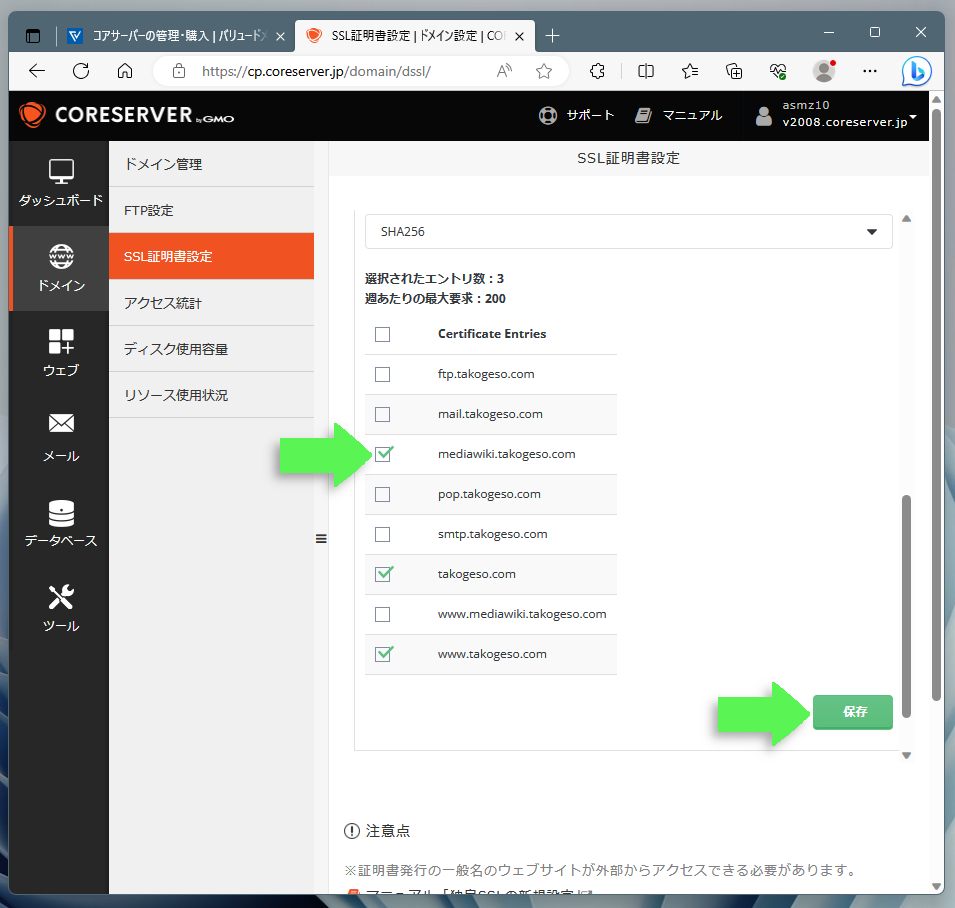Check the smtp.takogeso.com checkbox
This screenshot has width=955, height=908.
tap(382, 534)
